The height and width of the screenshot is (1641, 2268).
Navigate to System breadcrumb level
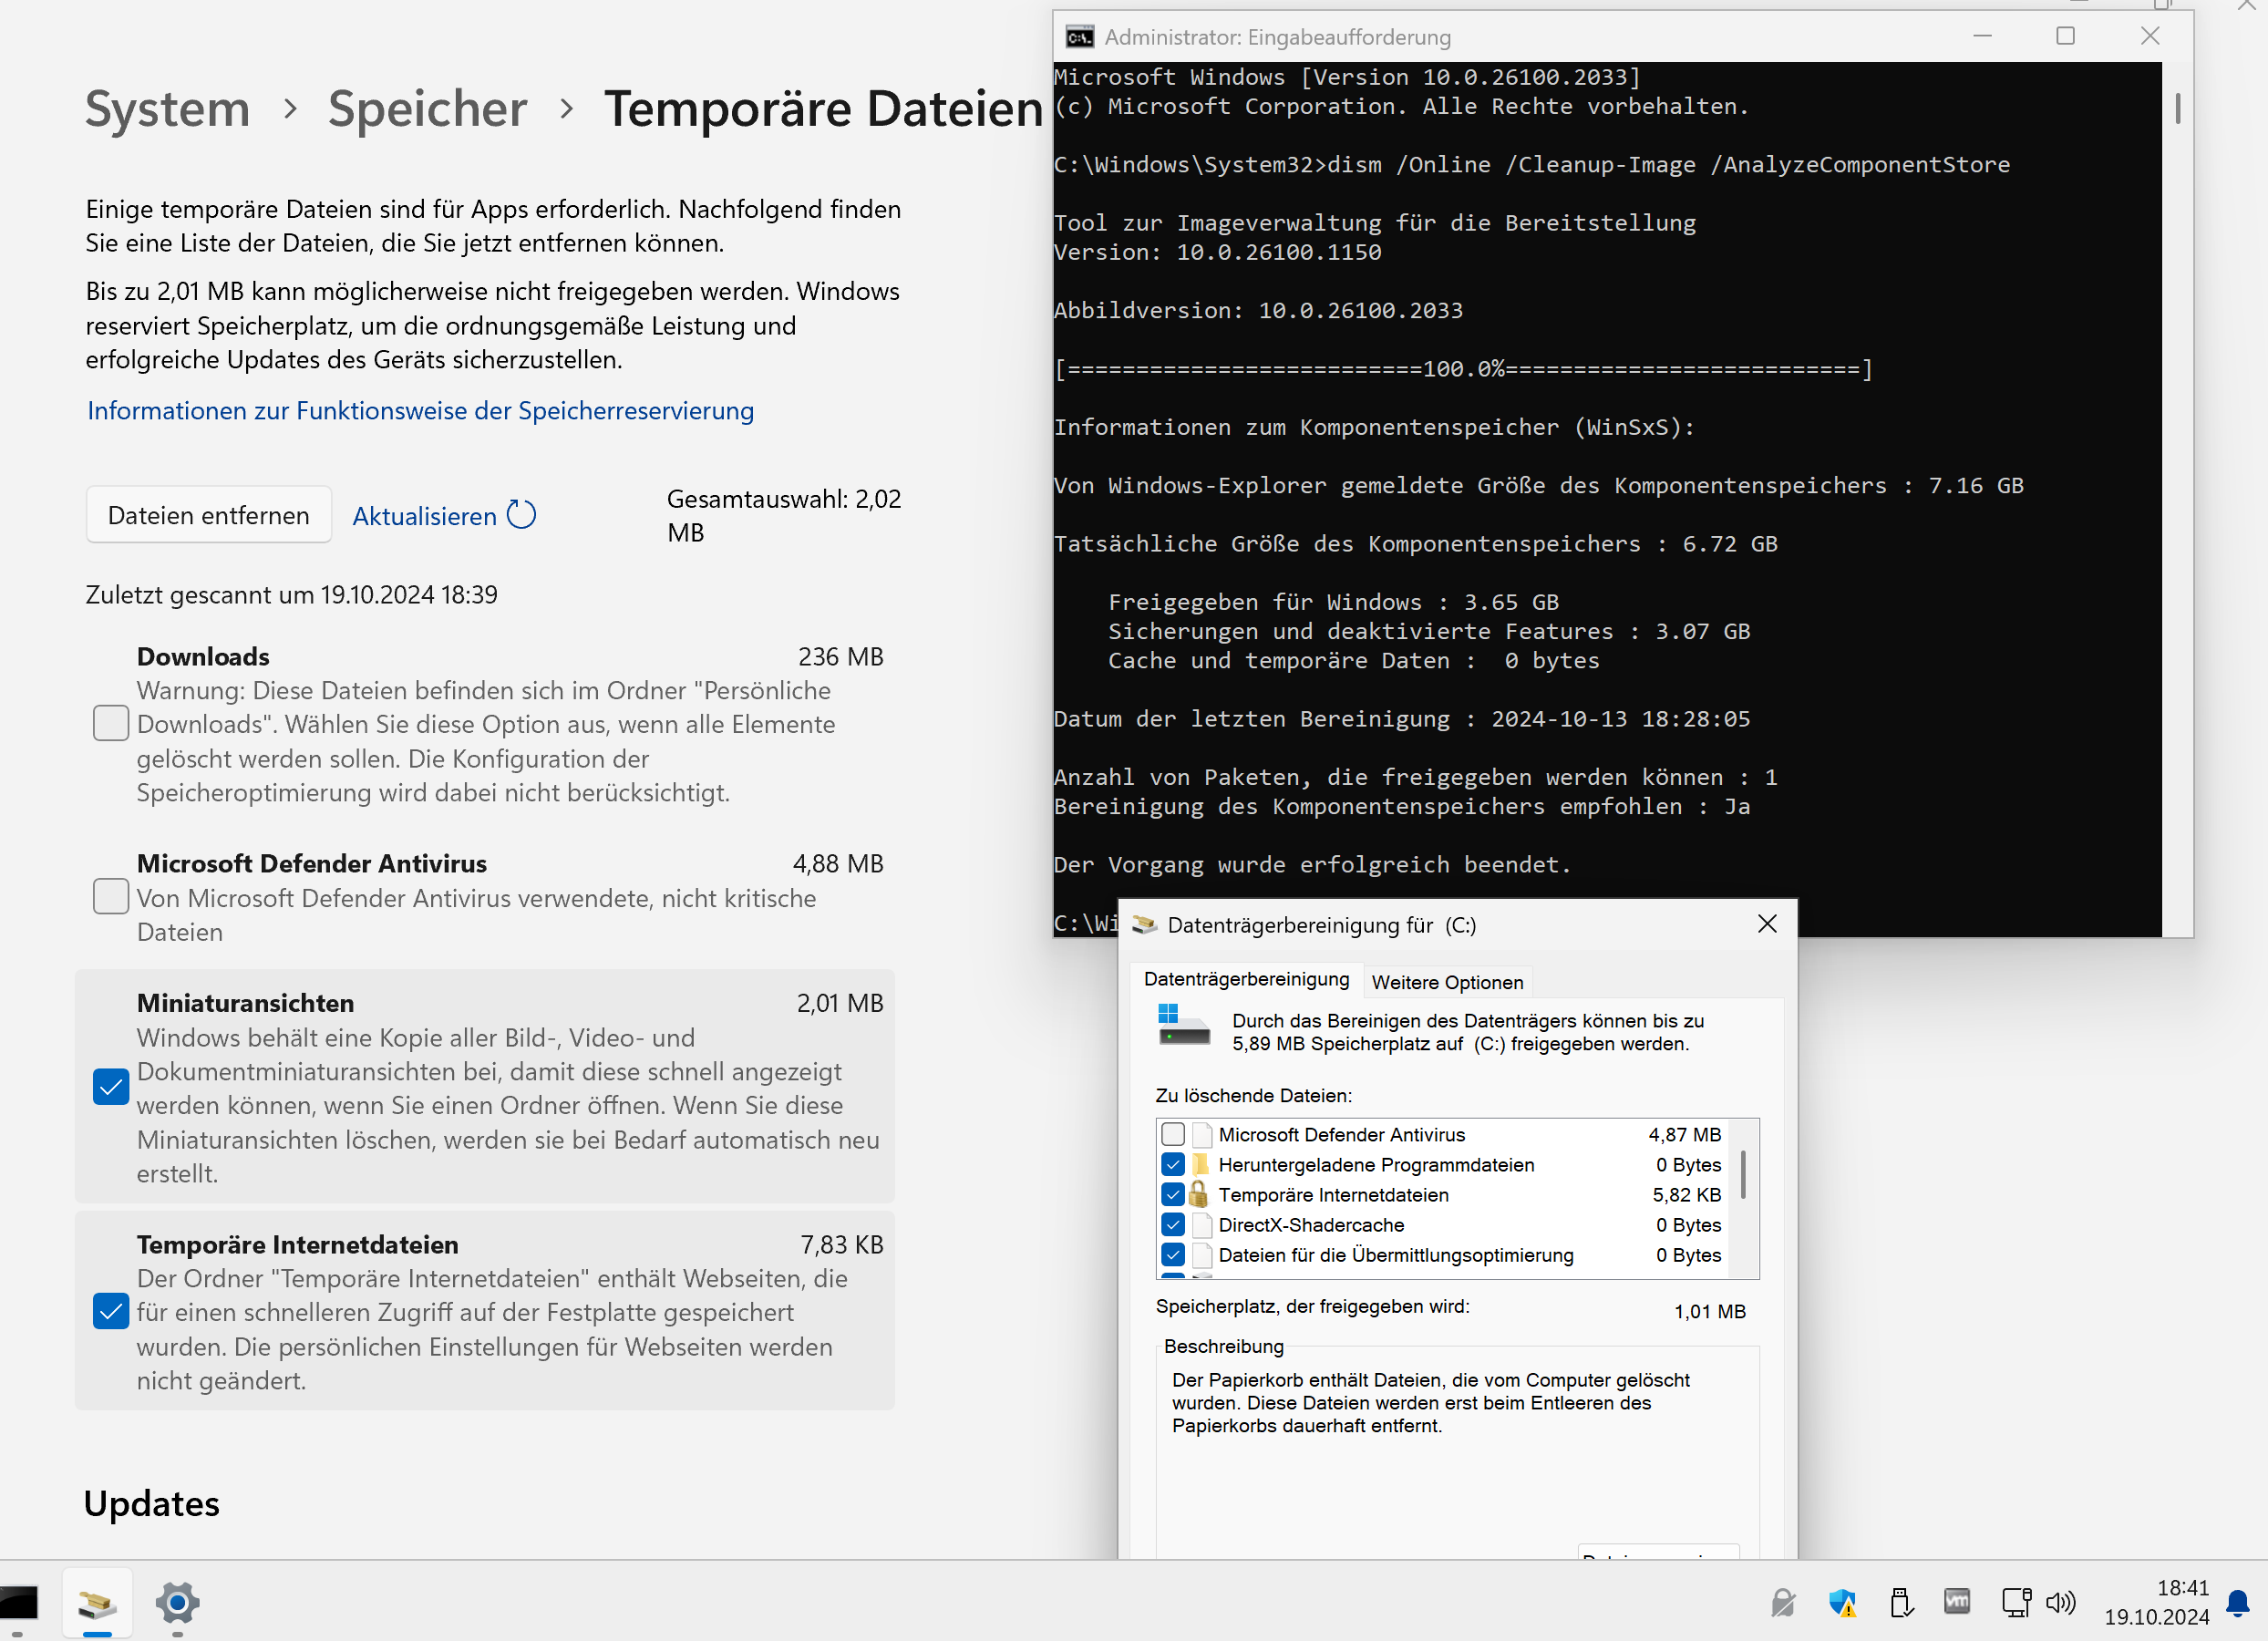[167, 108]
